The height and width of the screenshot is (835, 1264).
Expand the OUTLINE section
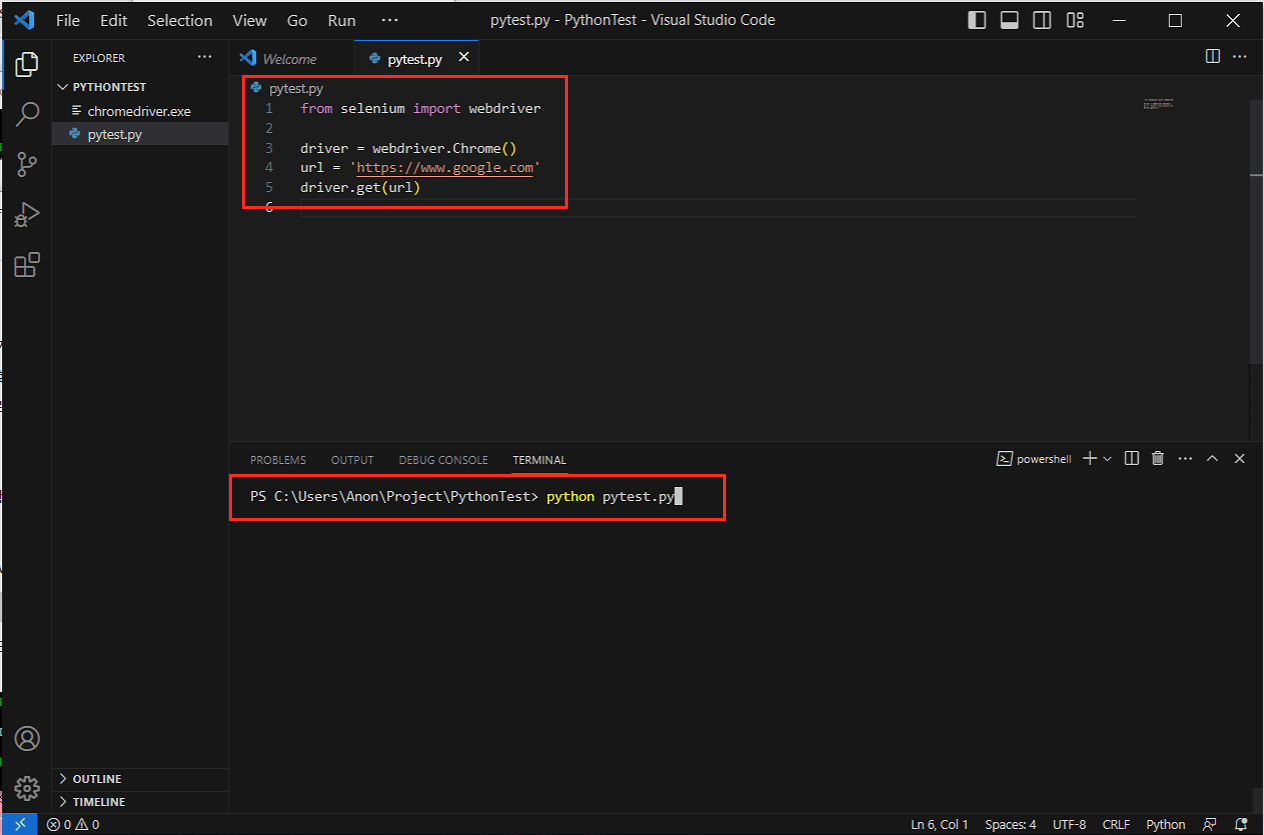click(96, 779)
